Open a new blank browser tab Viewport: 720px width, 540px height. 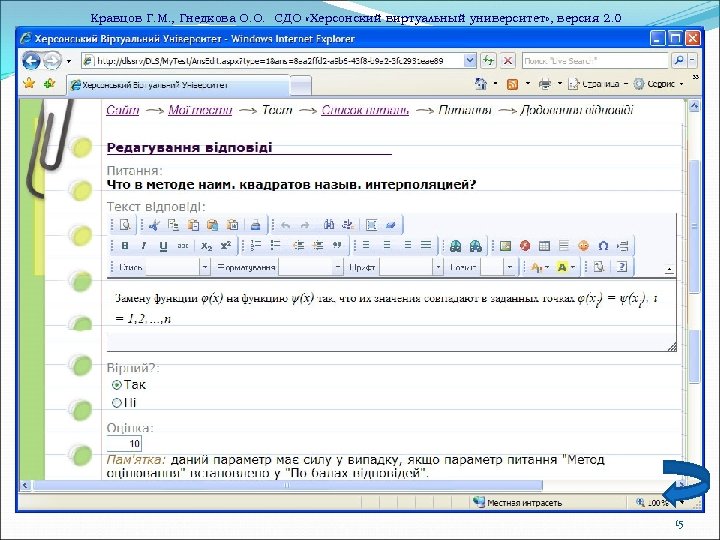tap(301, 86)
